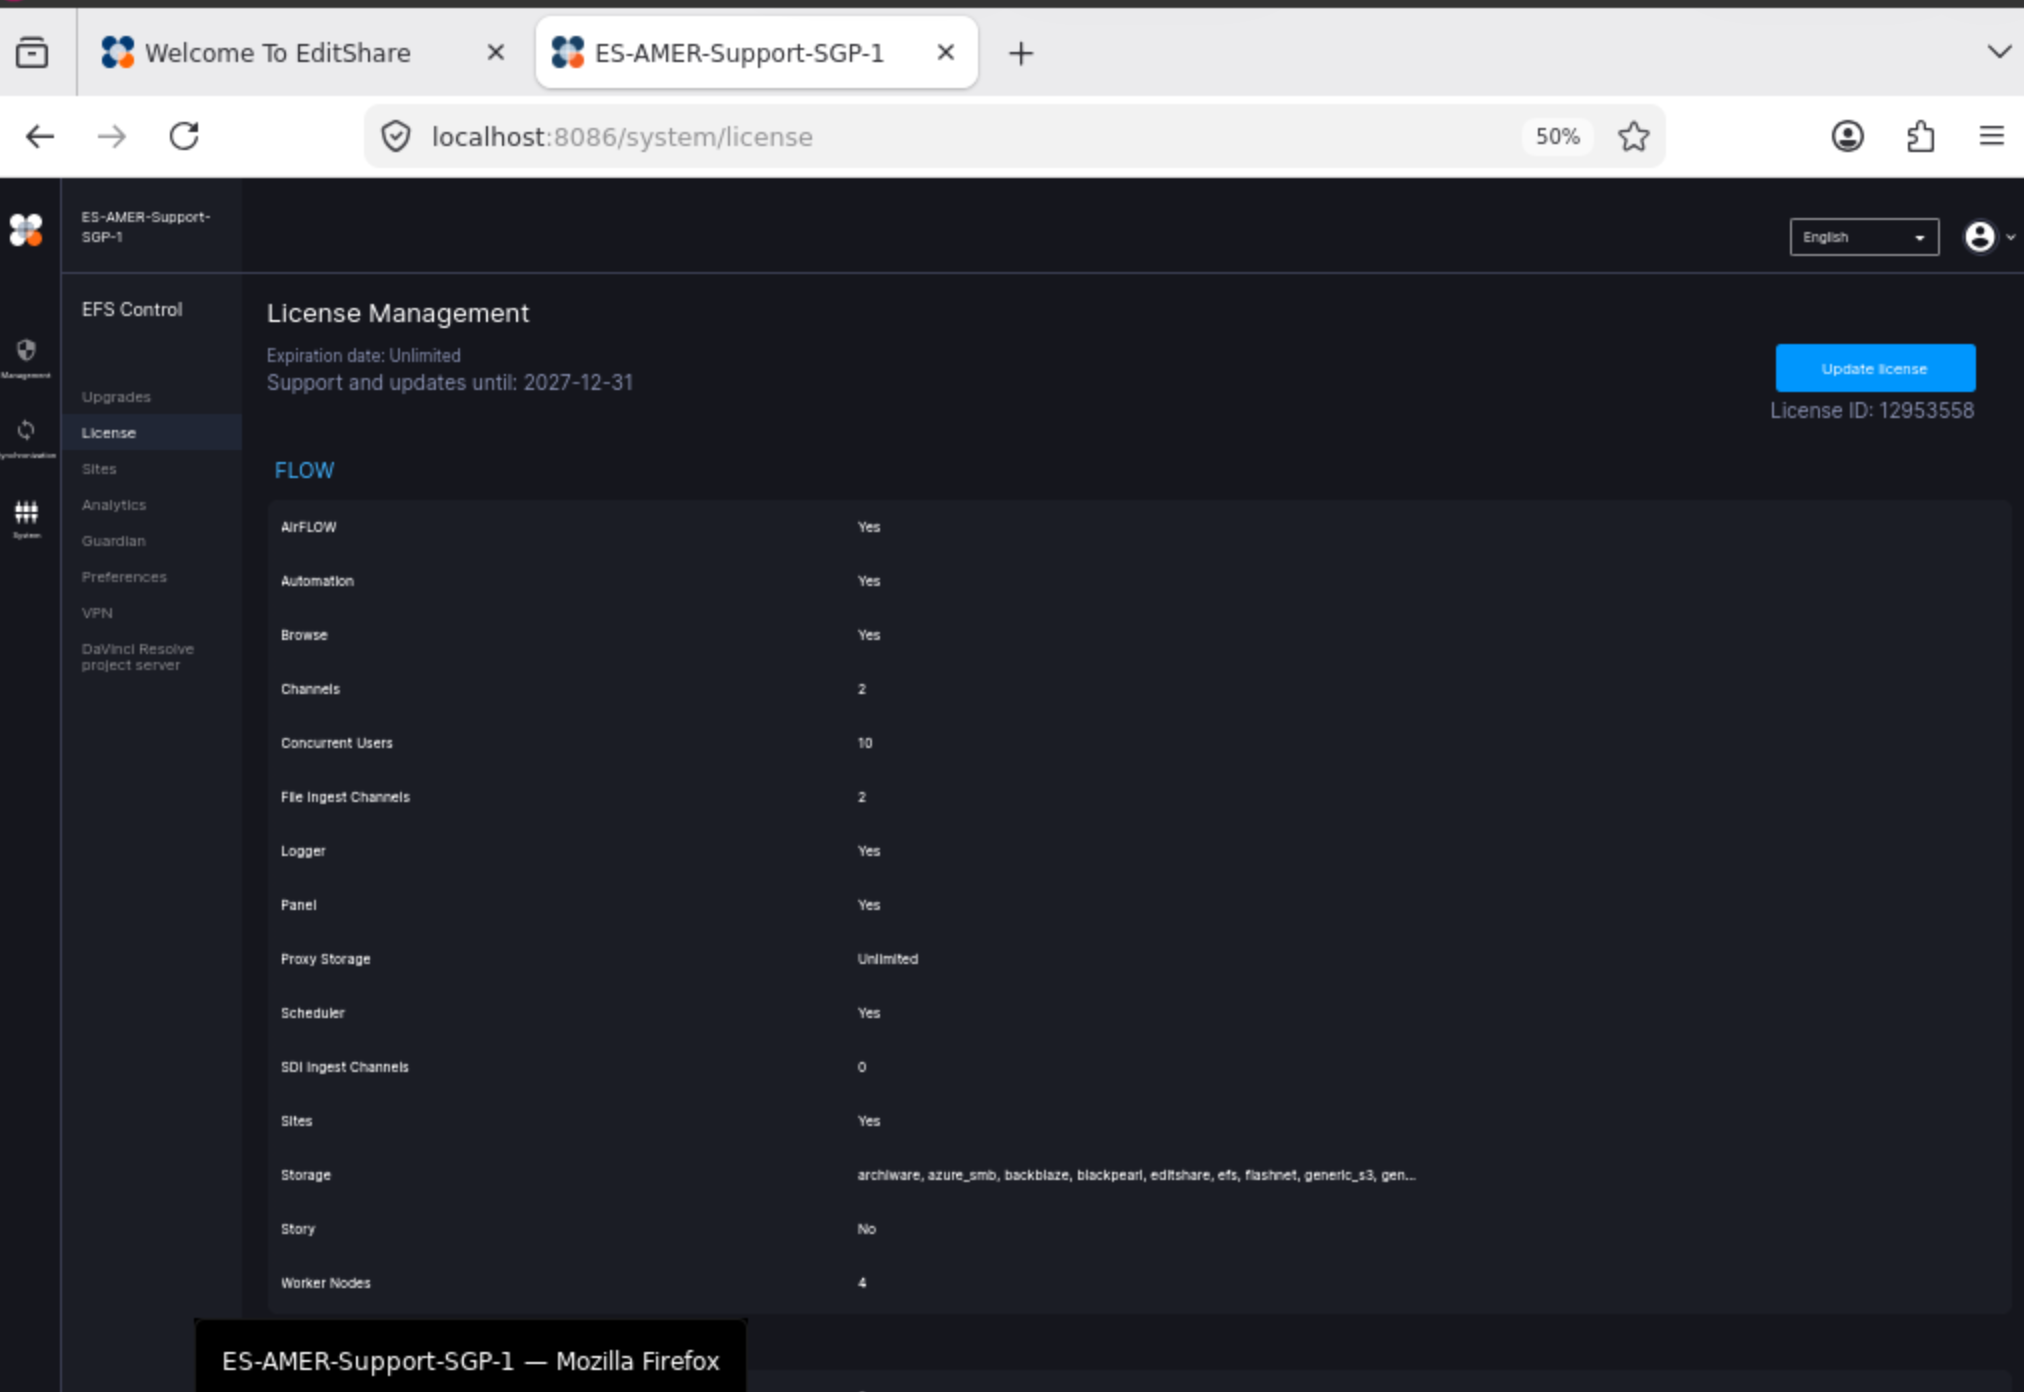Image resolution: width=2024 pixels, height=1392 pixels.
Task: Open Analytics in the sidebar menu
Action: (114, 505)
